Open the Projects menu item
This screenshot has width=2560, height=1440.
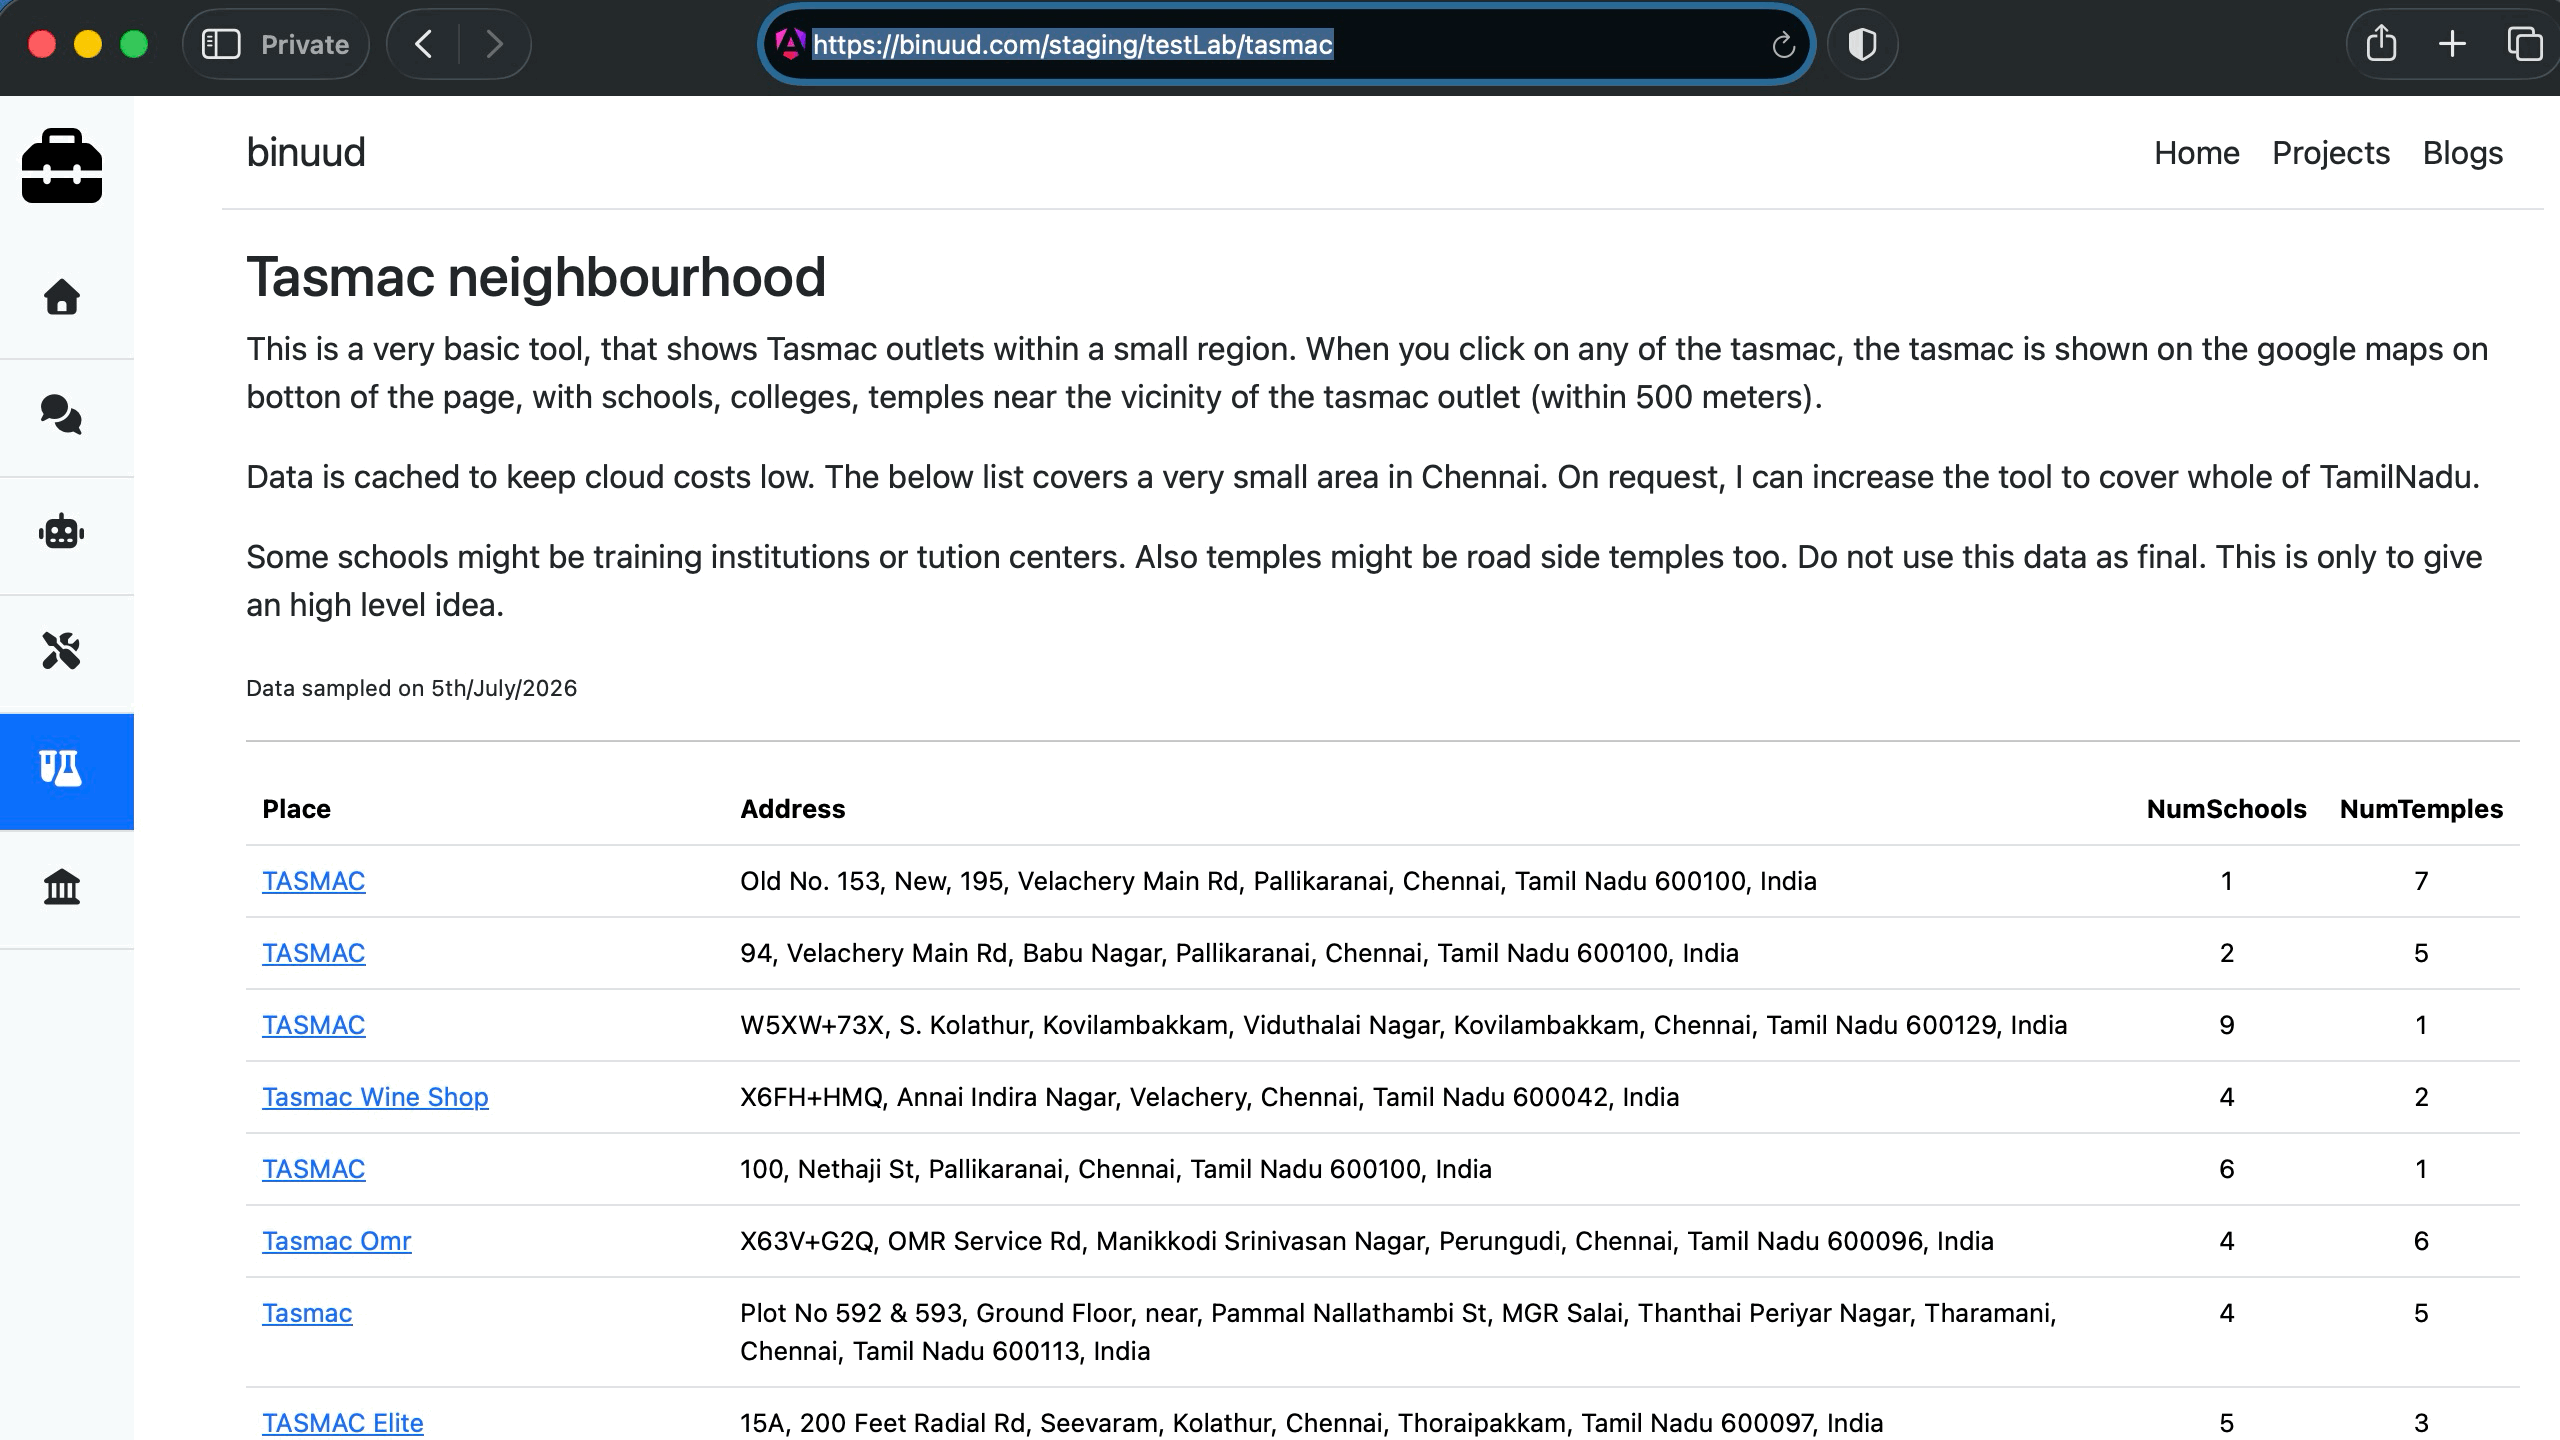[2331, 153]
